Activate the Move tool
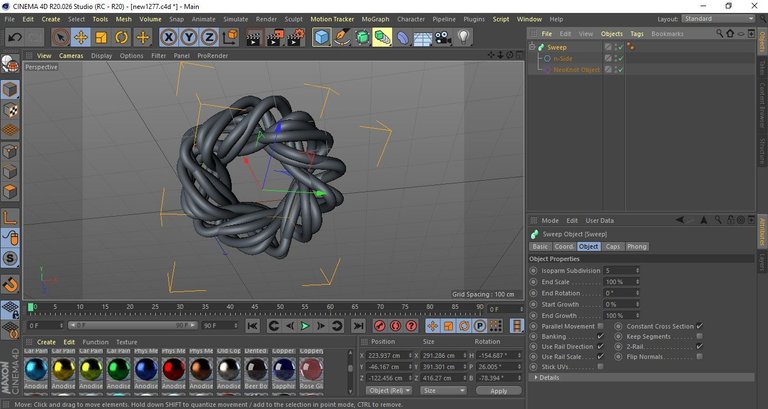768x409 pixels. pos(81,37)
